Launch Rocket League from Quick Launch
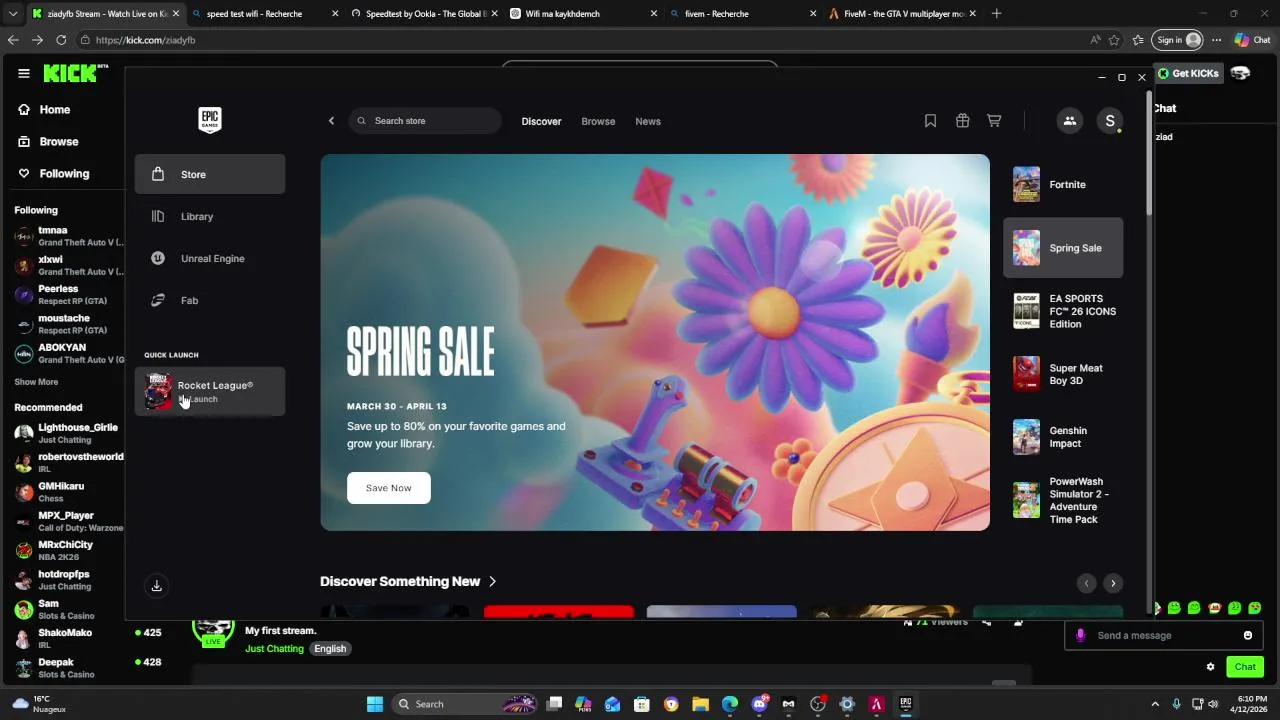The image size is (1280, 720). [210, 391]
